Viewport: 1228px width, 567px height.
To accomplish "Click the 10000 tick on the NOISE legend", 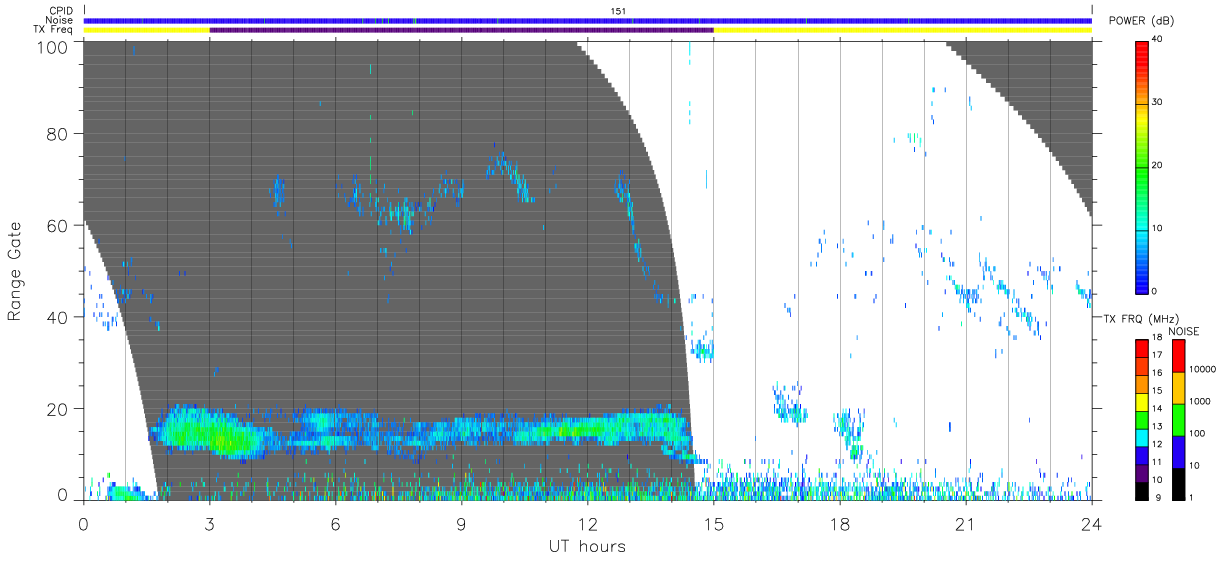I will pyautogui.click(x=1202, y=370).
